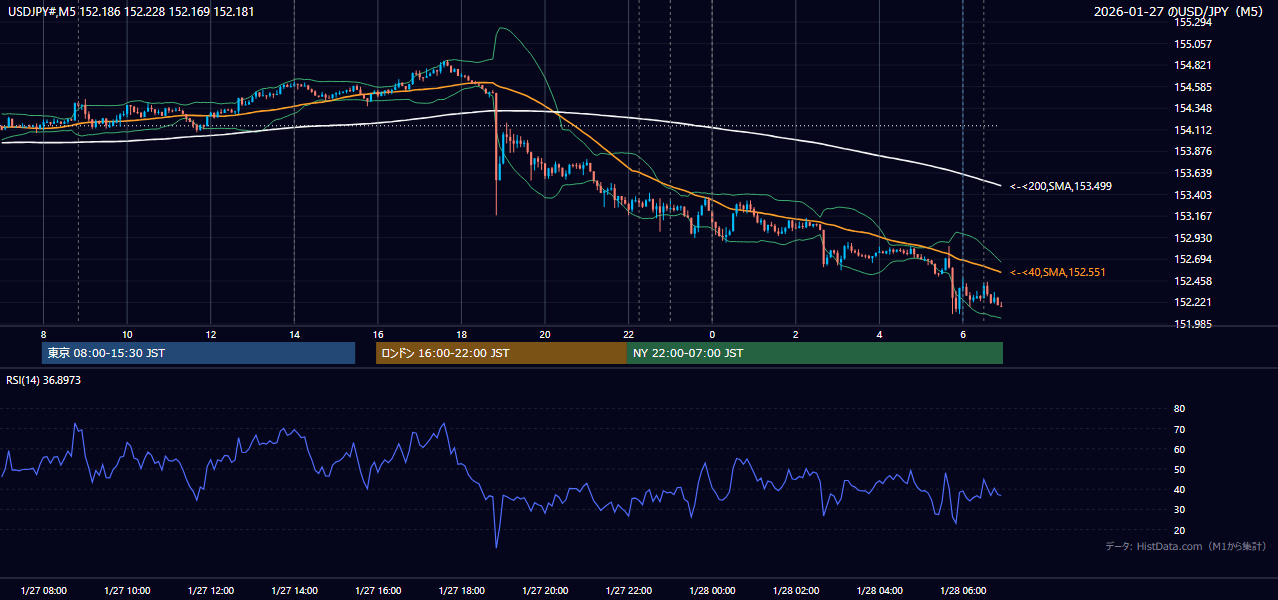The image size is (1278, 600).
Task: Click the 152.221 price axis label
Action: 1193,302
